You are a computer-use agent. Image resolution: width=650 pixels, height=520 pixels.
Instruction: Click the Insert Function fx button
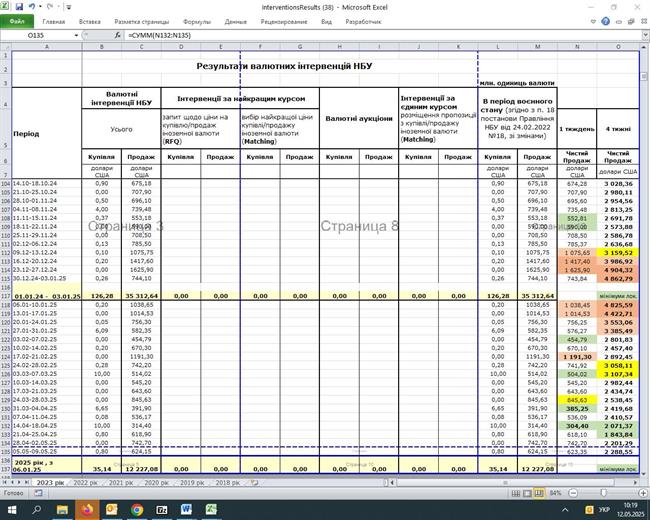pos(118,36)
